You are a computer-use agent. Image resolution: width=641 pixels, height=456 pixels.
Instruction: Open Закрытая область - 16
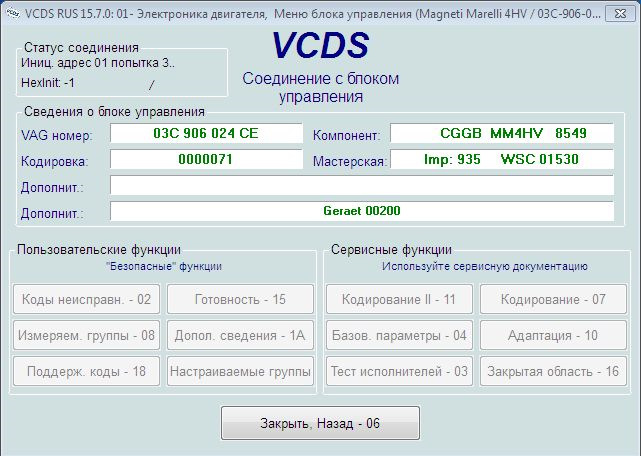[553, 371]
